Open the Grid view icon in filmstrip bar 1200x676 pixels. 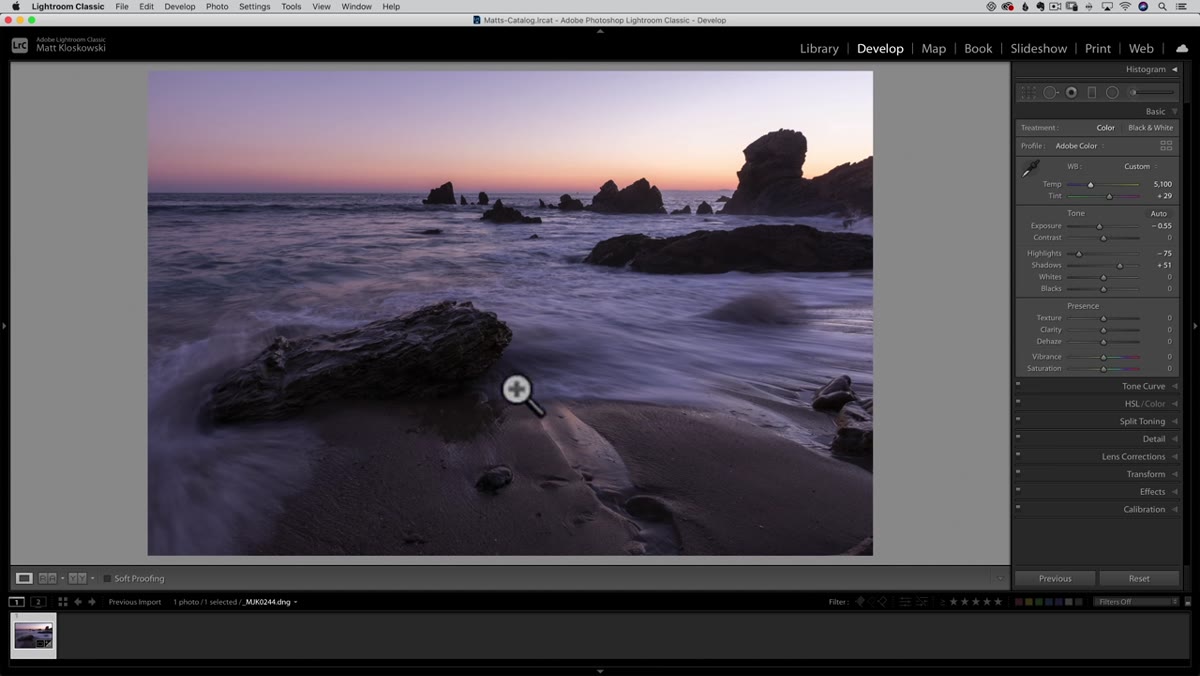click(62, 602)
